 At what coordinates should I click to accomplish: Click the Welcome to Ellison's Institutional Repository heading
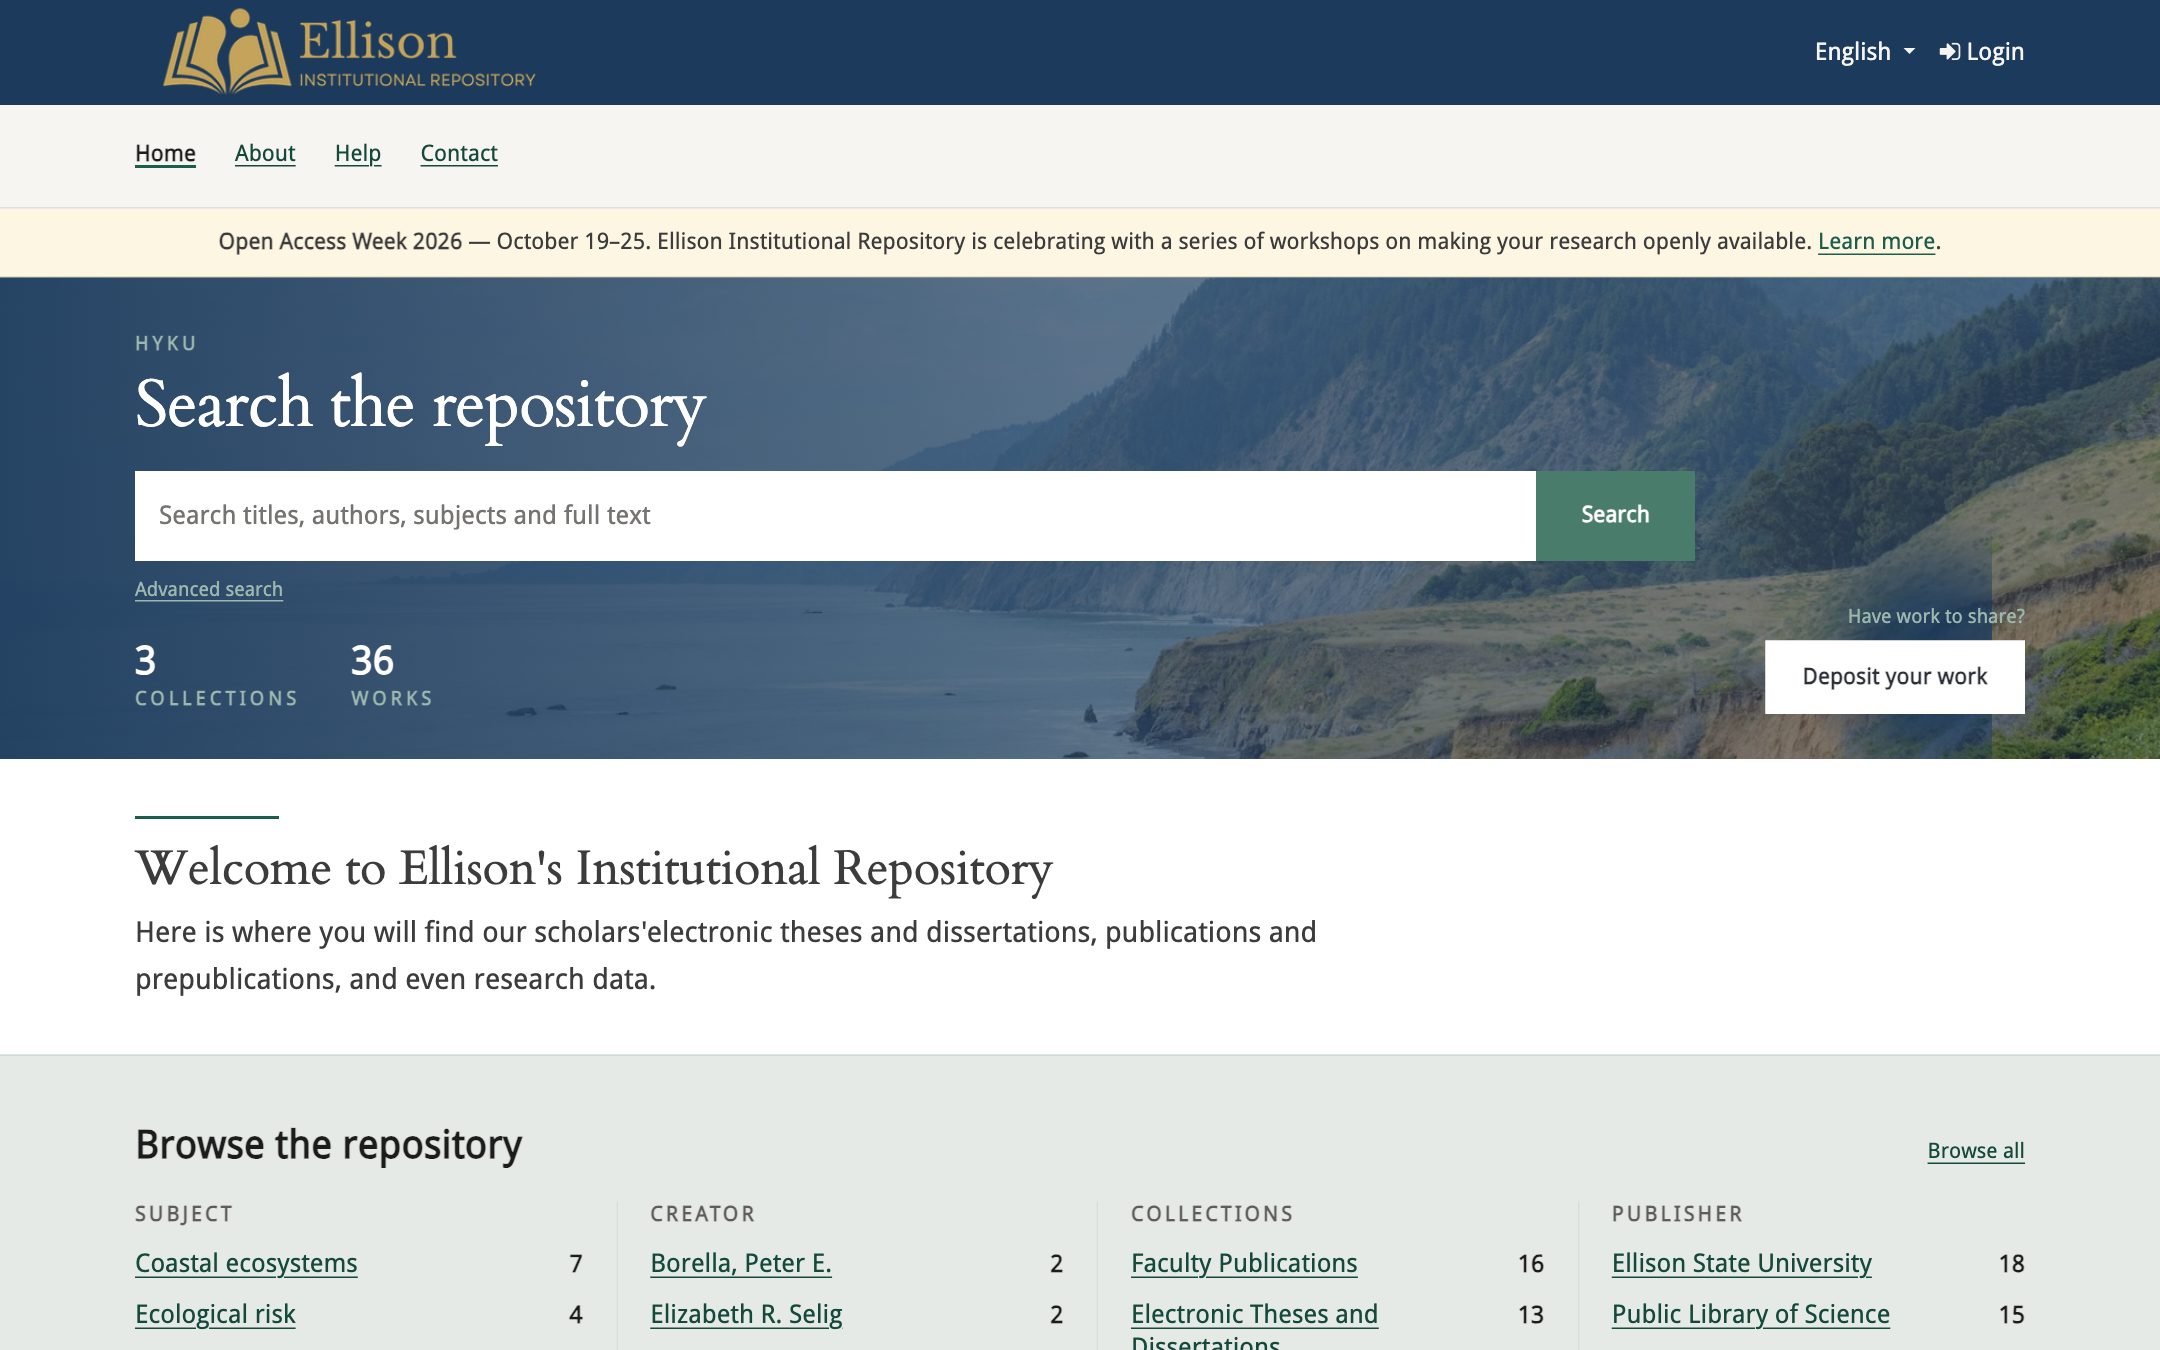(x=593, y=868)
